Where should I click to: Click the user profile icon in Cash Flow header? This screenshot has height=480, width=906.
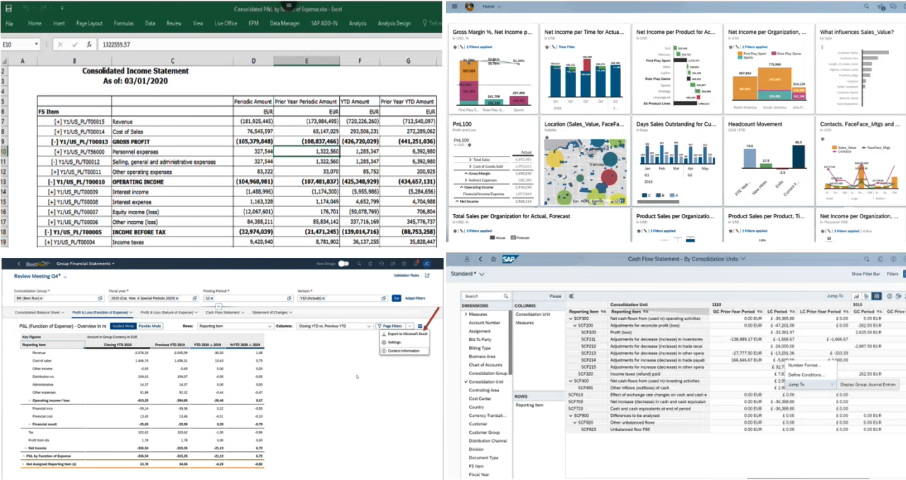(x=466, y=259)
